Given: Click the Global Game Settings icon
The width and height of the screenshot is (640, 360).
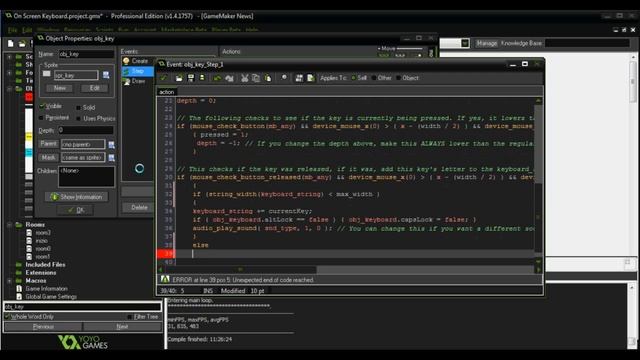Looking at the screenshot, I should point(19,297).
